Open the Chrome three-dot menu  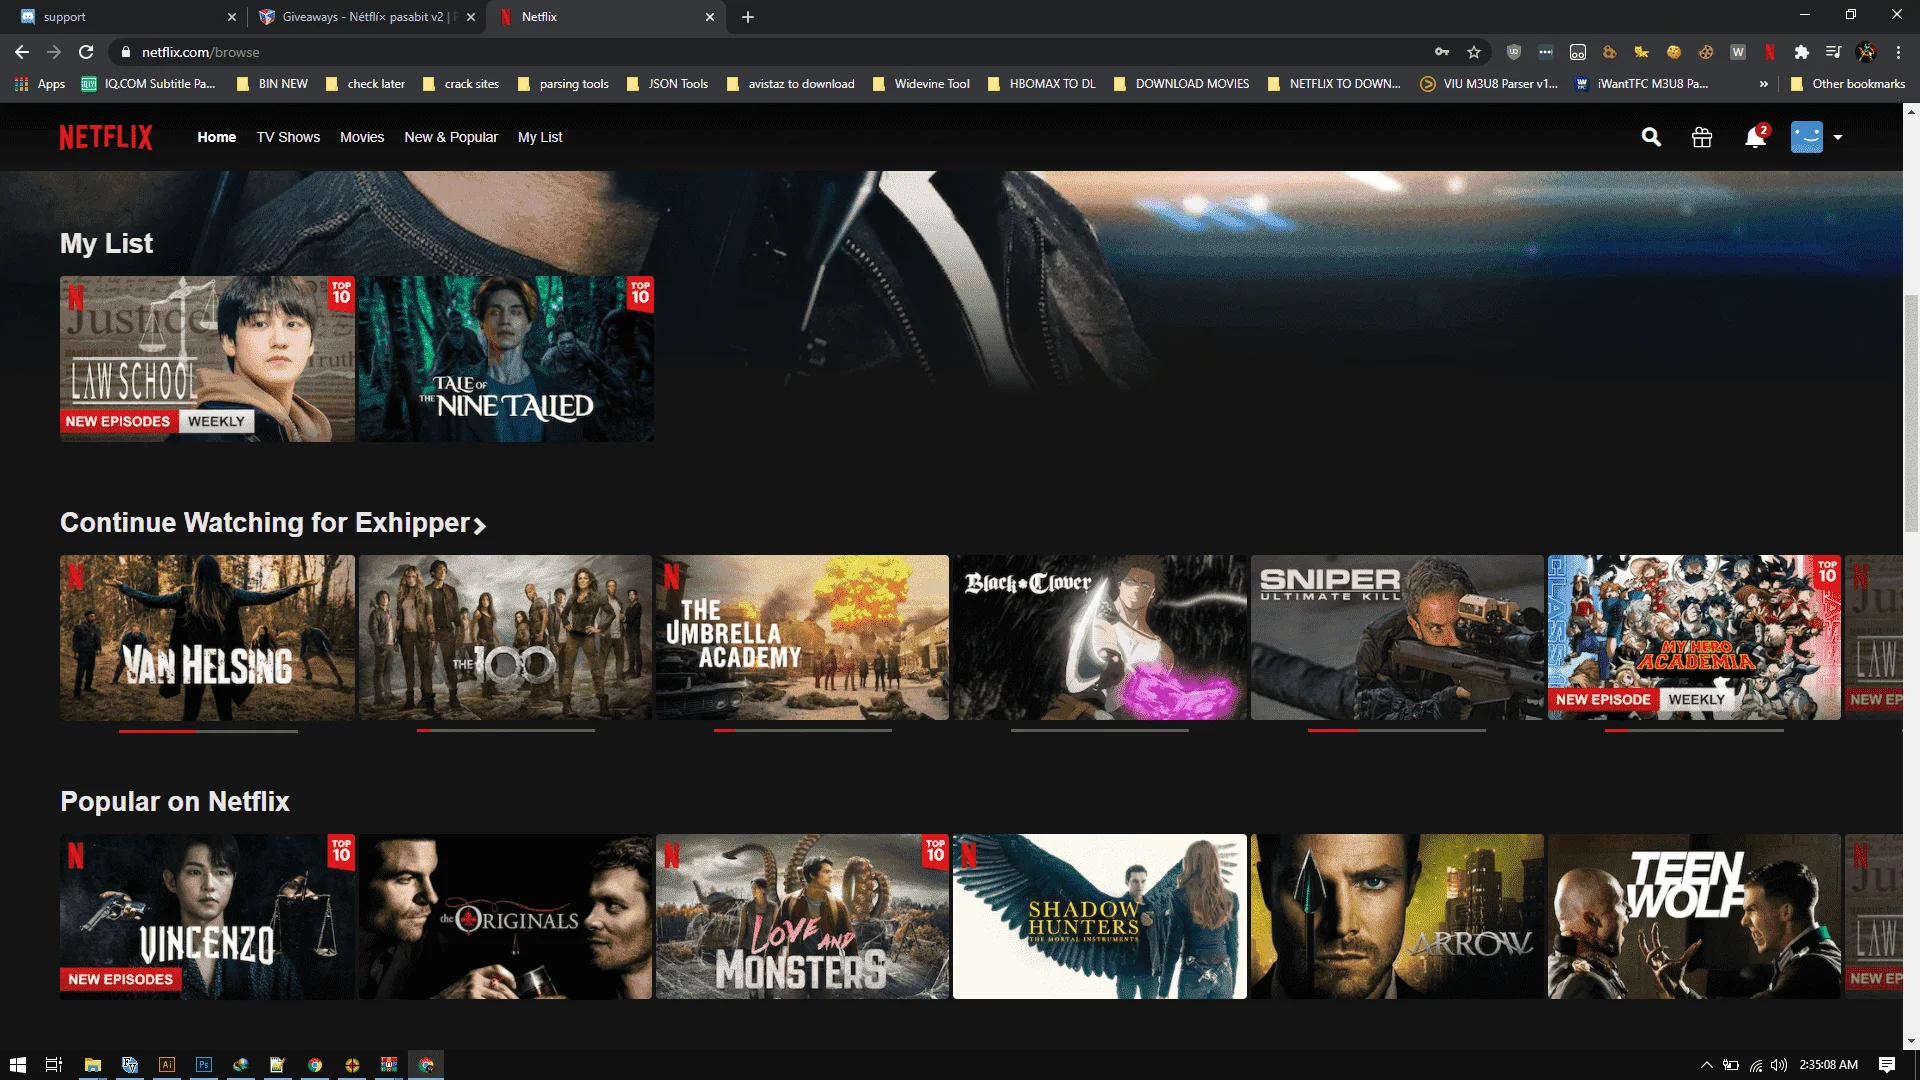click(1898, 52)
